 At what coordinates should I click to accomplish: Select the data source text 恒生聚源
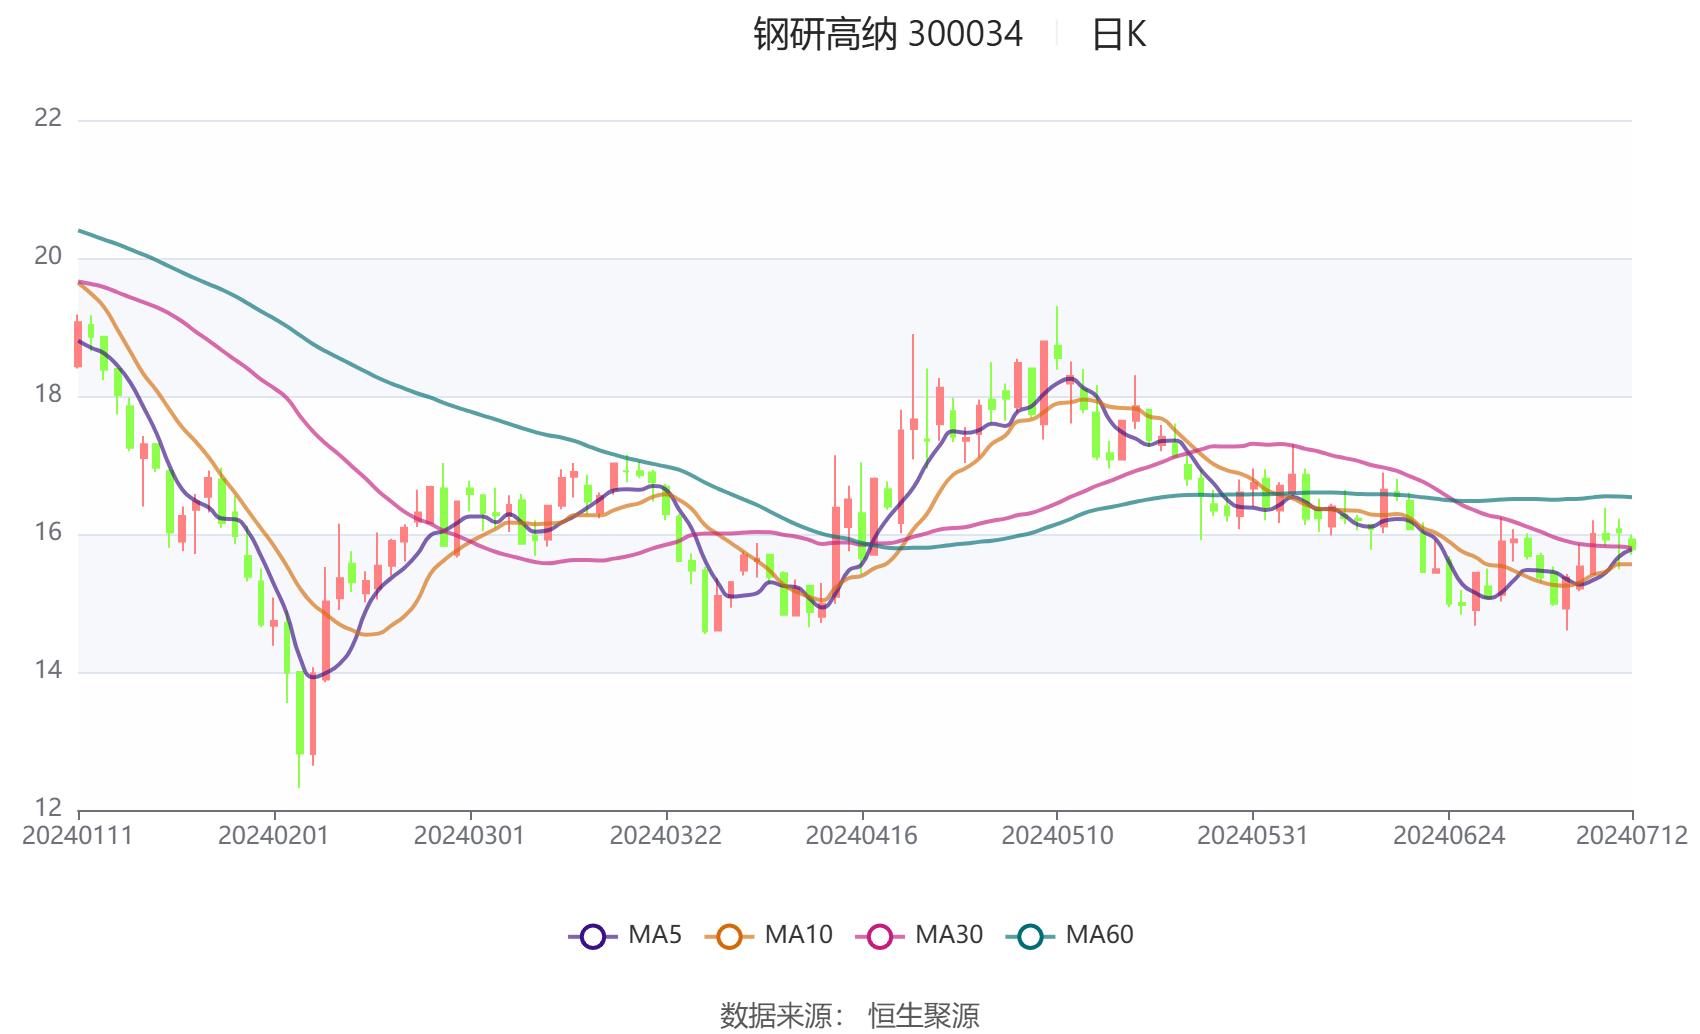coord(924,1015)
